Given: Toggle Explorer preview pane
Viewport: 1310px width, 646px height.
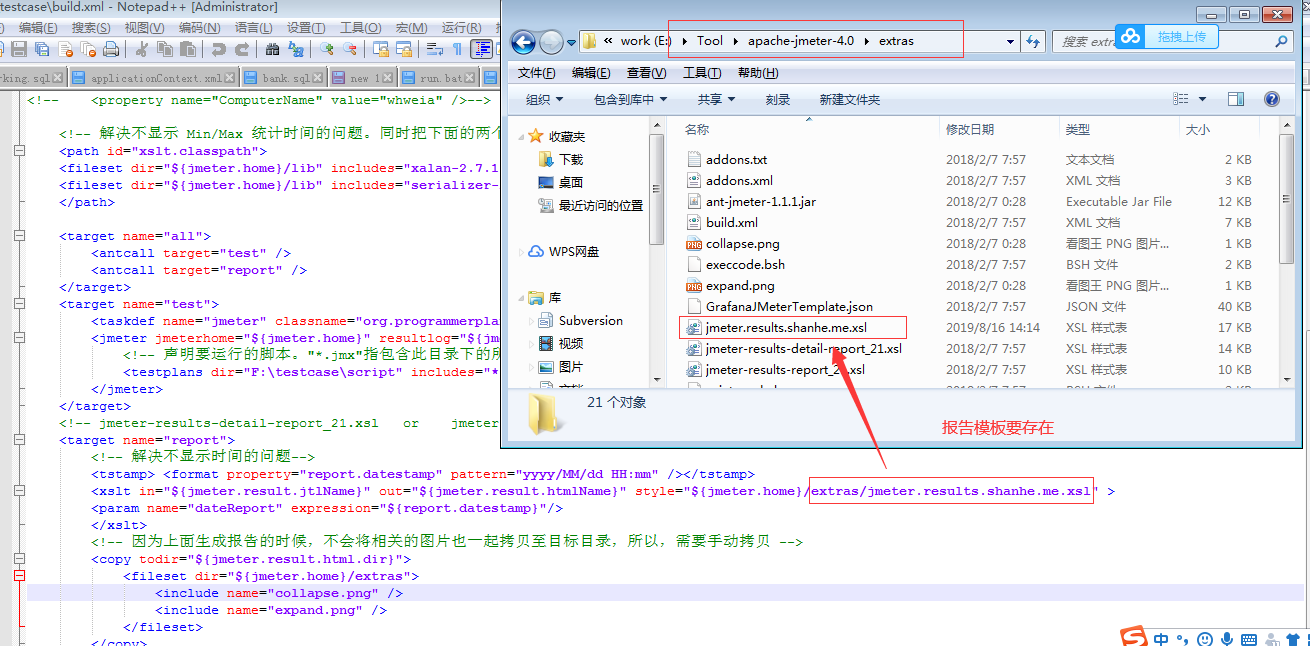Looking at the screenshot, I should pyautogui.click(x=1236, y=99).
